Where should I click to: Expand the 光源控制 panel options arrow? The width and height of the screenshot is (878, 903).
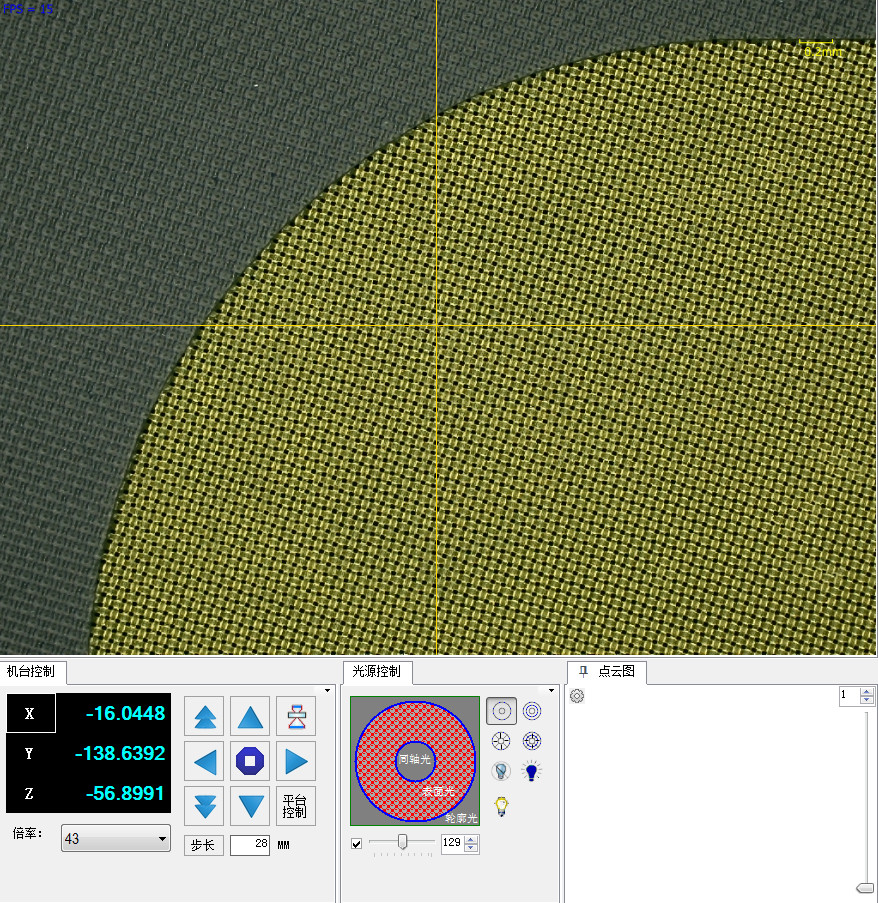click(551, 690)
